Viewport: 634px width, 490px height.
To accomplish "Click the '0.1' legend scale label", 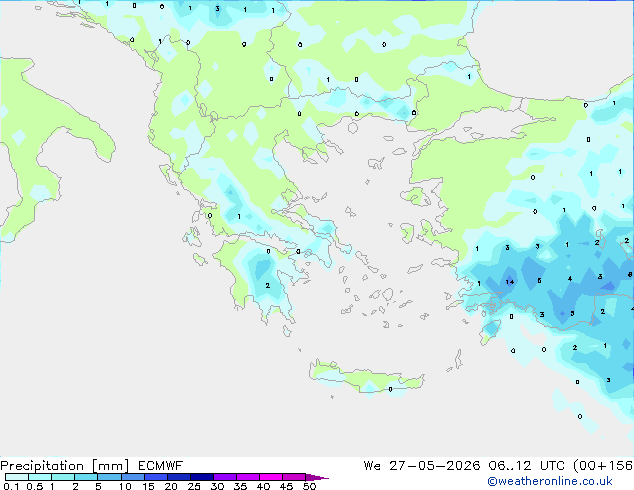I will [x=11, y=486].
